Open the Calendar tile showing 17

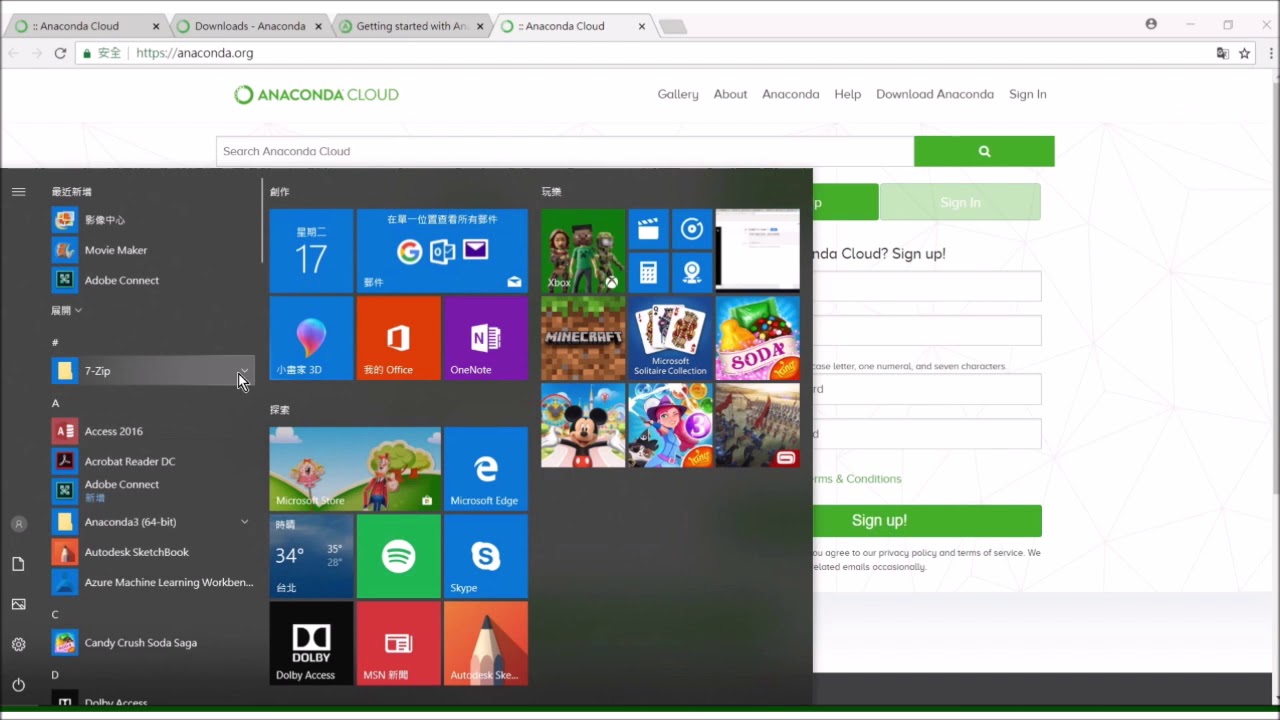click(311, 251)
